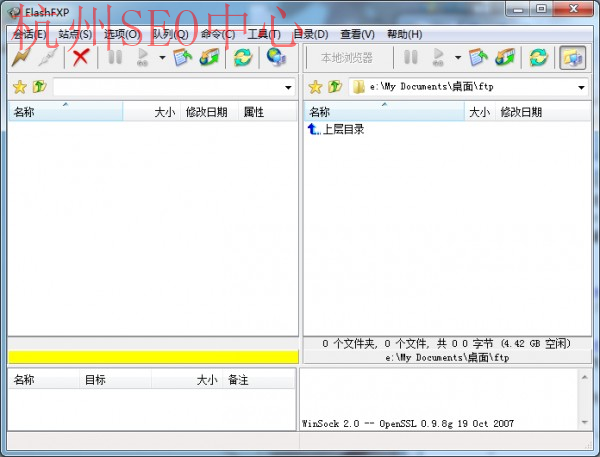600x457 pixels.
Task: Open the dropdown arrow beside right play icon
Action: [458, 58]
